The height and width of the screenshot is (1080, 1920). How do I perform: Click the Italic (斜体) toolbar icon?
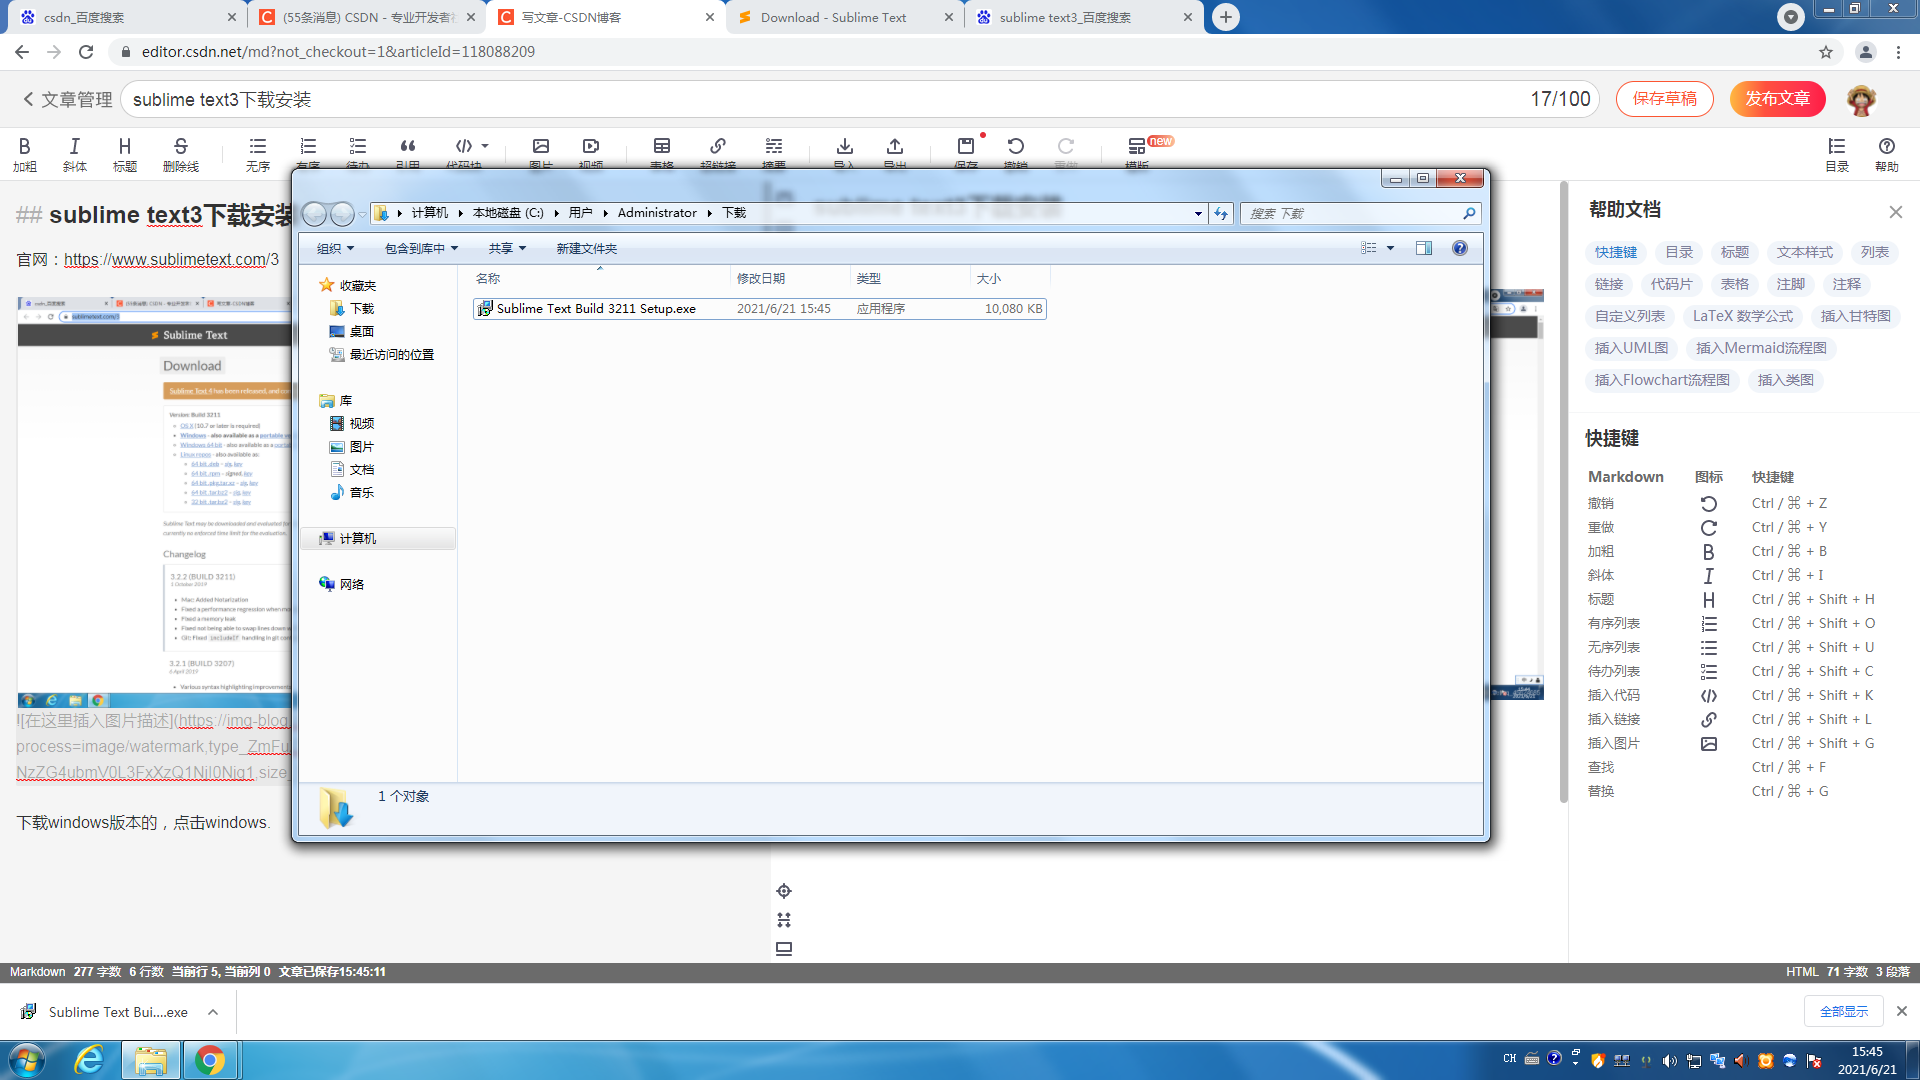tap(74, 148)
